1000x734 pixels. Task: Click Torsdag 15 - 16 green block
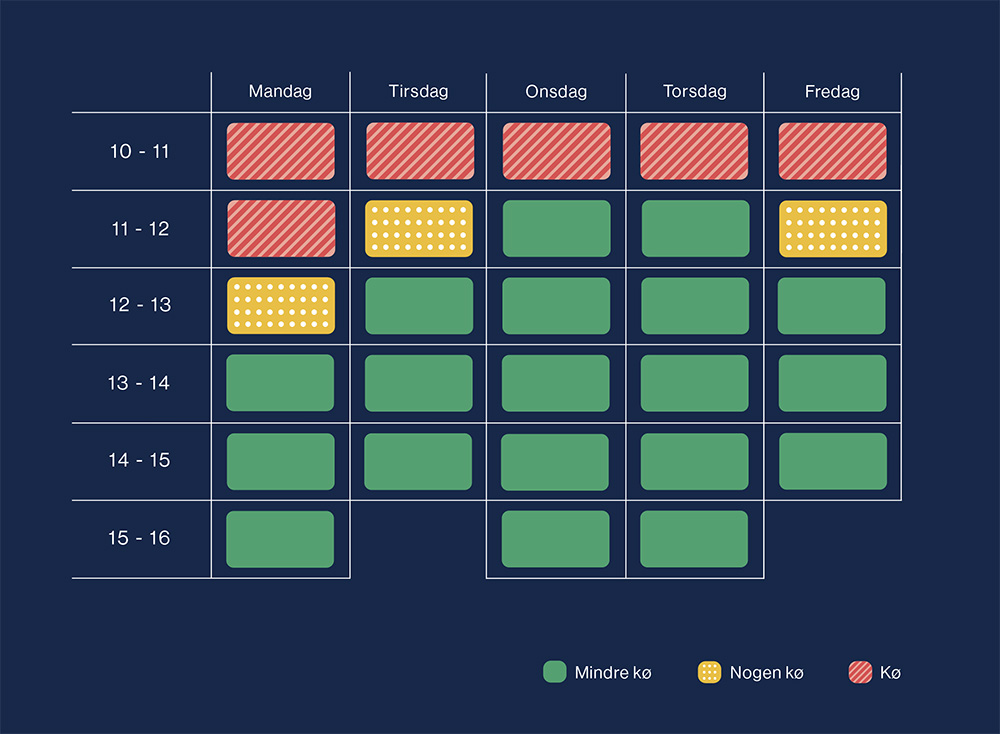click(694, 539)
